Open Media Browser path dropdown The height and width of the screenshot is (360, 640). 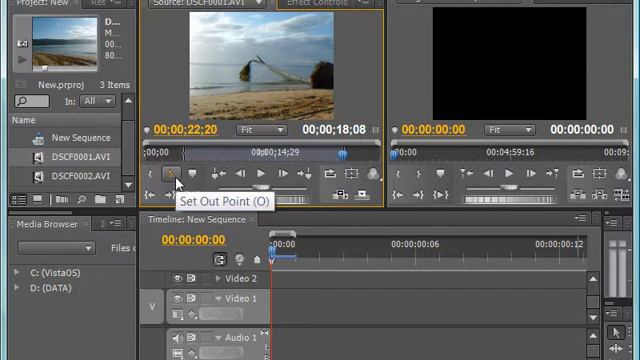pyautogui.click(x=57, y=248)
